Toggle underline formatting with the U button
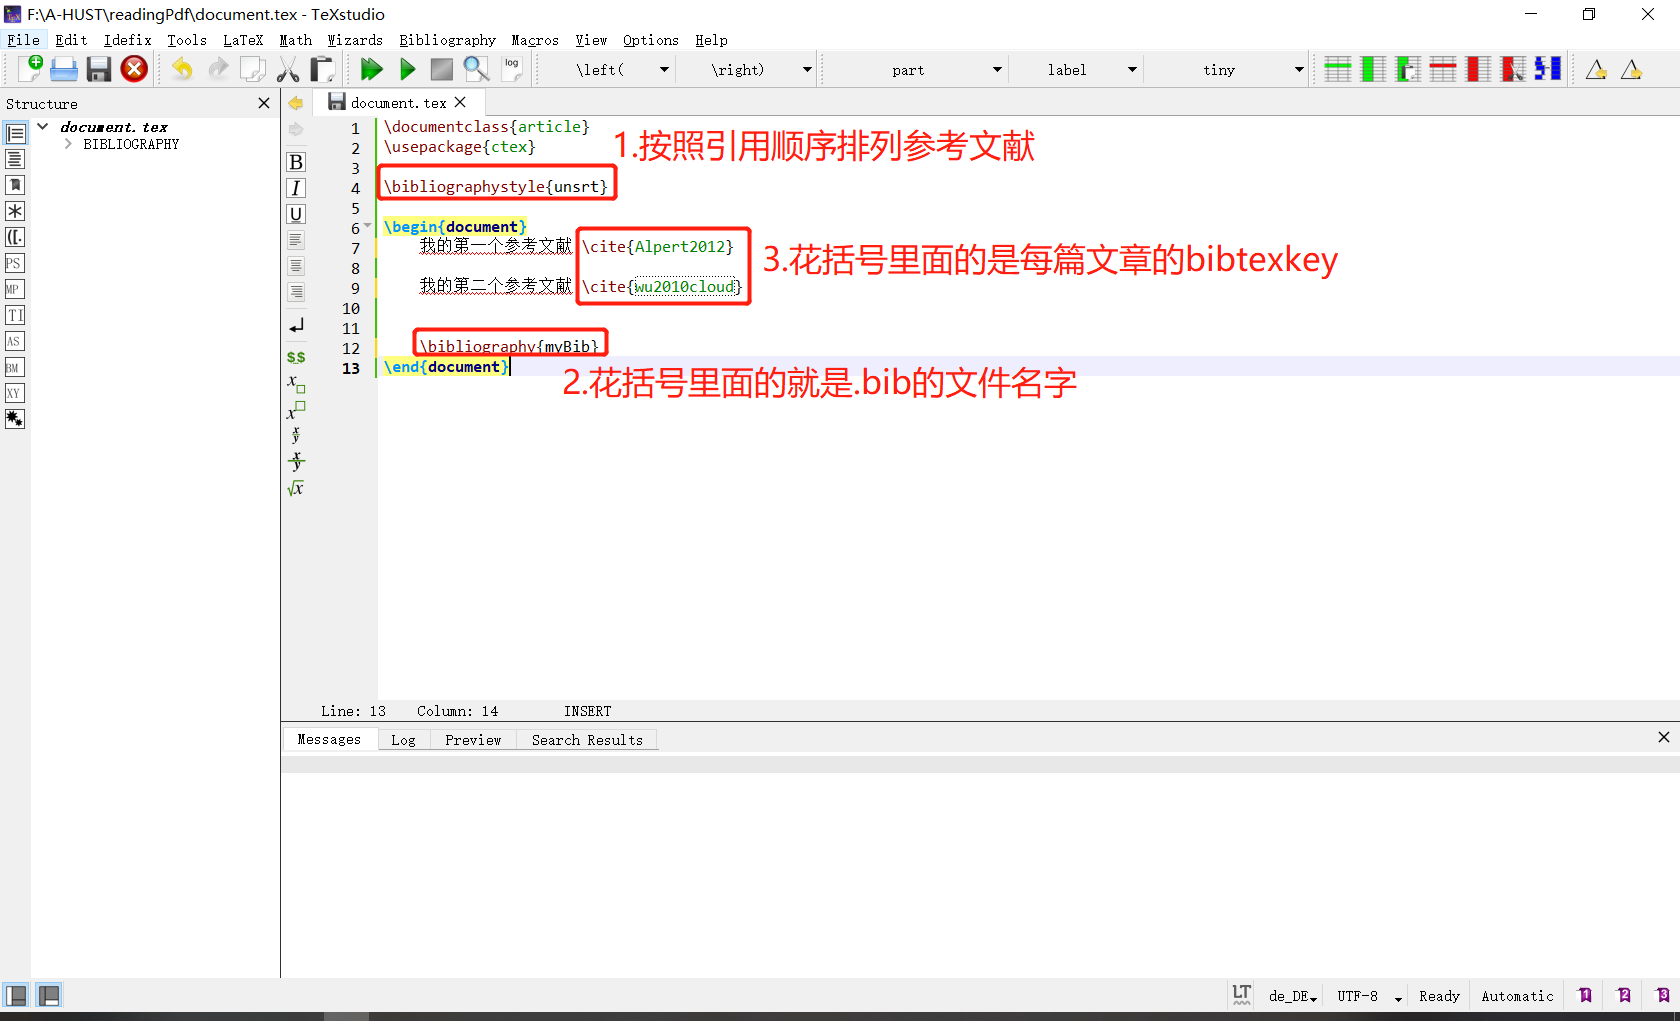Viewport: 1680px width, 1021px height. (x=295, y=214)
